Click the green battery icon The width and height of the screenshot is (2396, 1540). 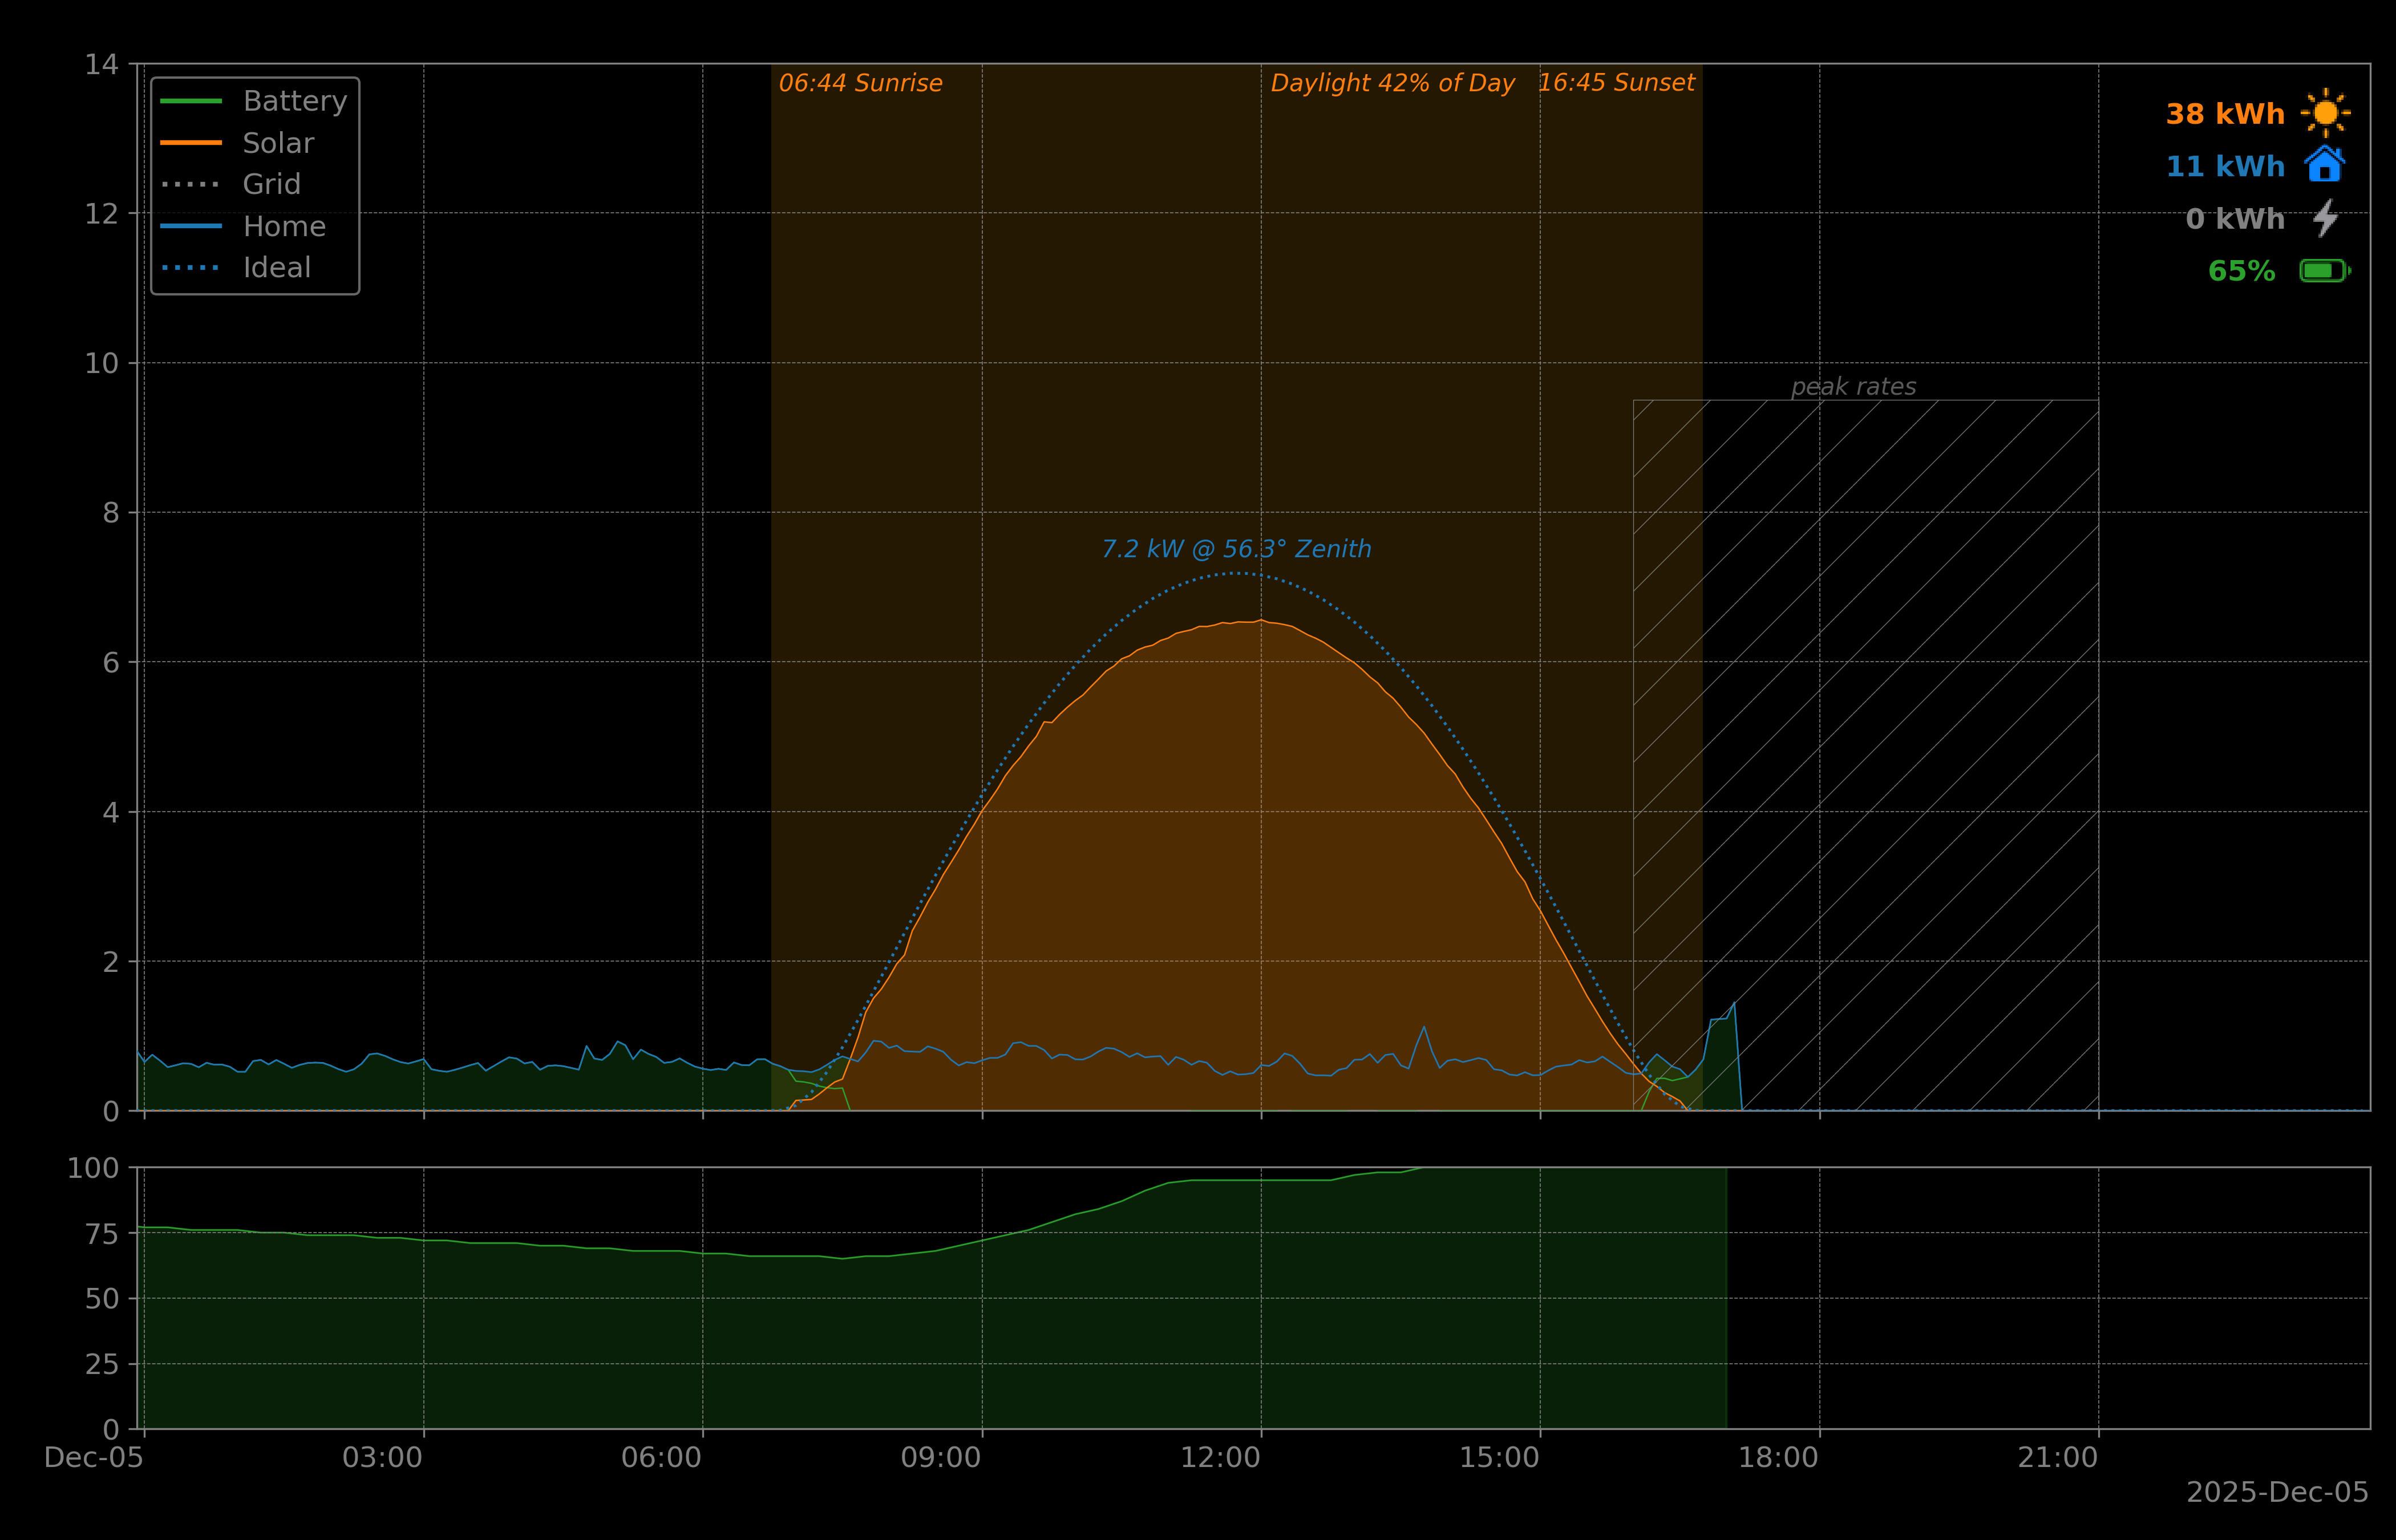[2324, 271]
